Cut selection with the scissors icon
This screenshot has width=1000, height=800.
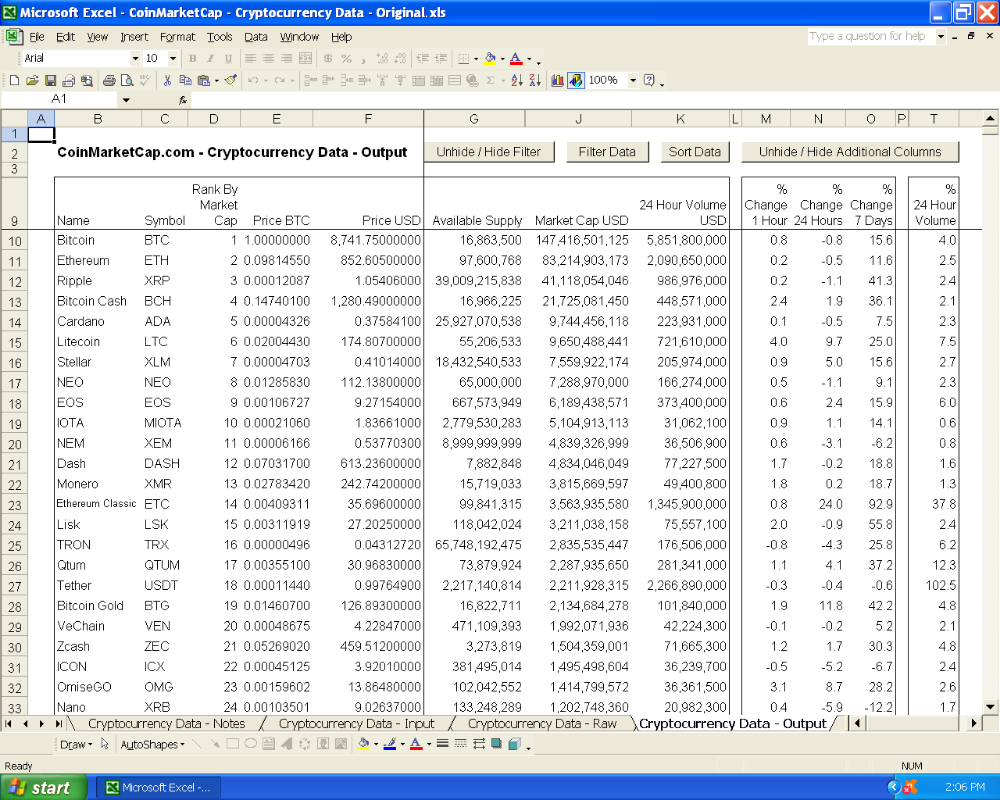pos(167,80)
